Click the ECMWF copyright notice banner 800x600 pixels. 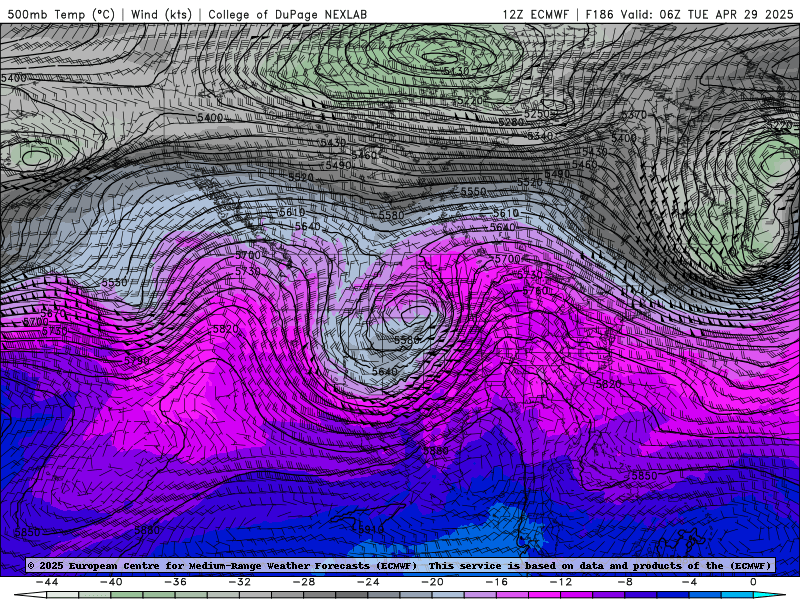tap(399, 565)
